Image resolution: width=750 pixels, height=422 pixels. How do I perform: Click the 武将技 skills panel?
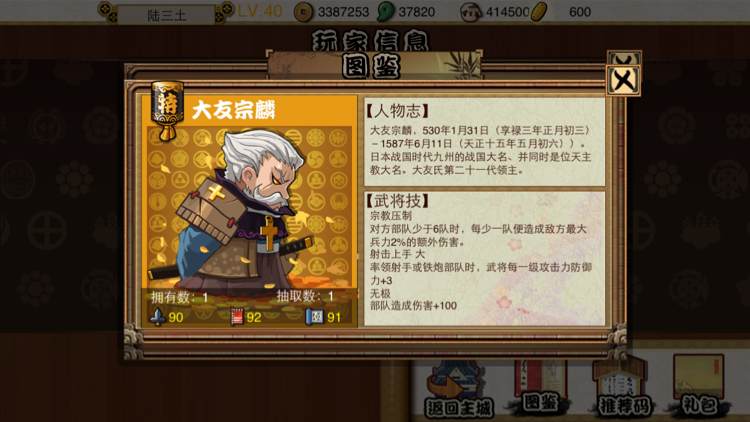[x=485, y=258]
